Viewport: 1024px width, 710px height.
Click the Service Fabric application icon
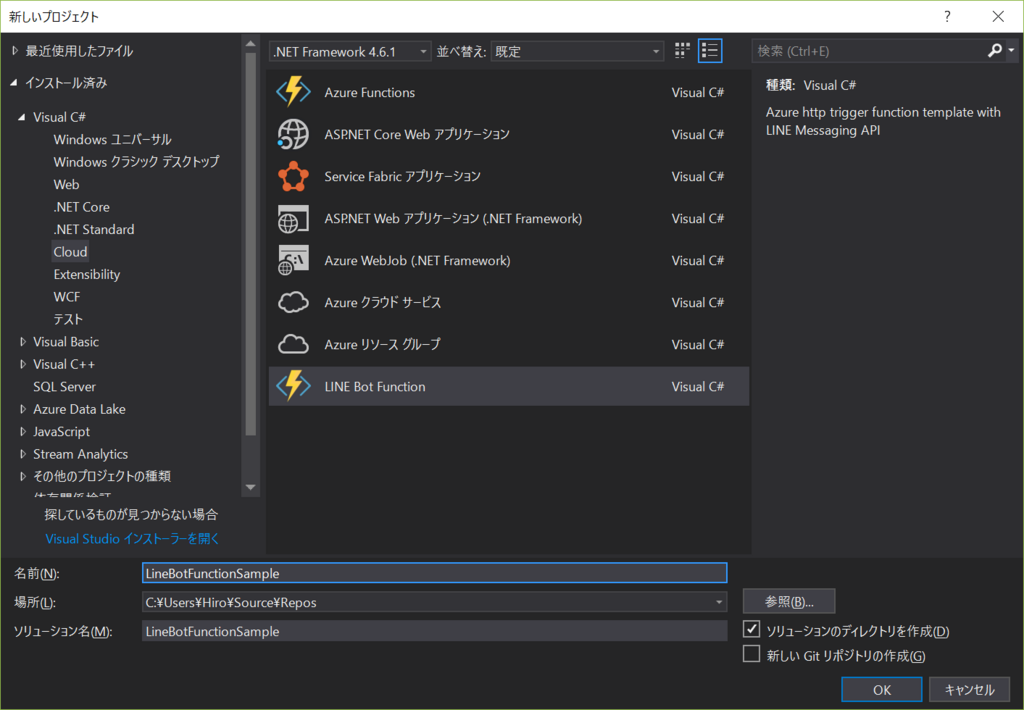pyautogui.click(x=293, y=176)
